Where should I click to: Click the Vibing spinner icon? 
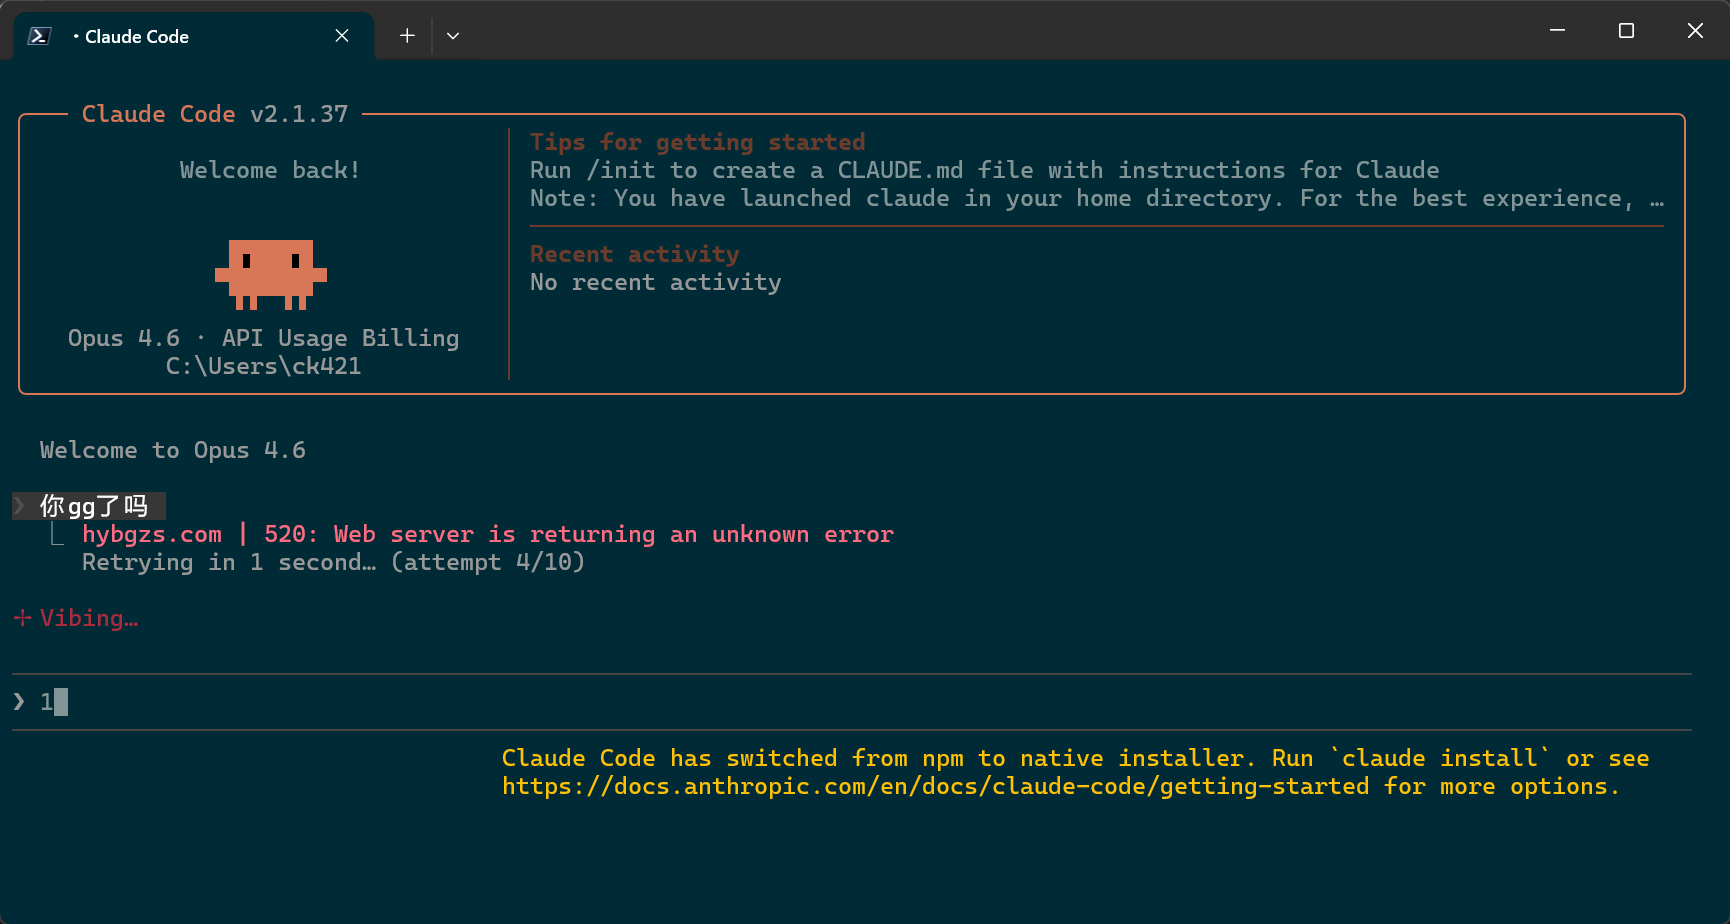click(x=22, y=618)
